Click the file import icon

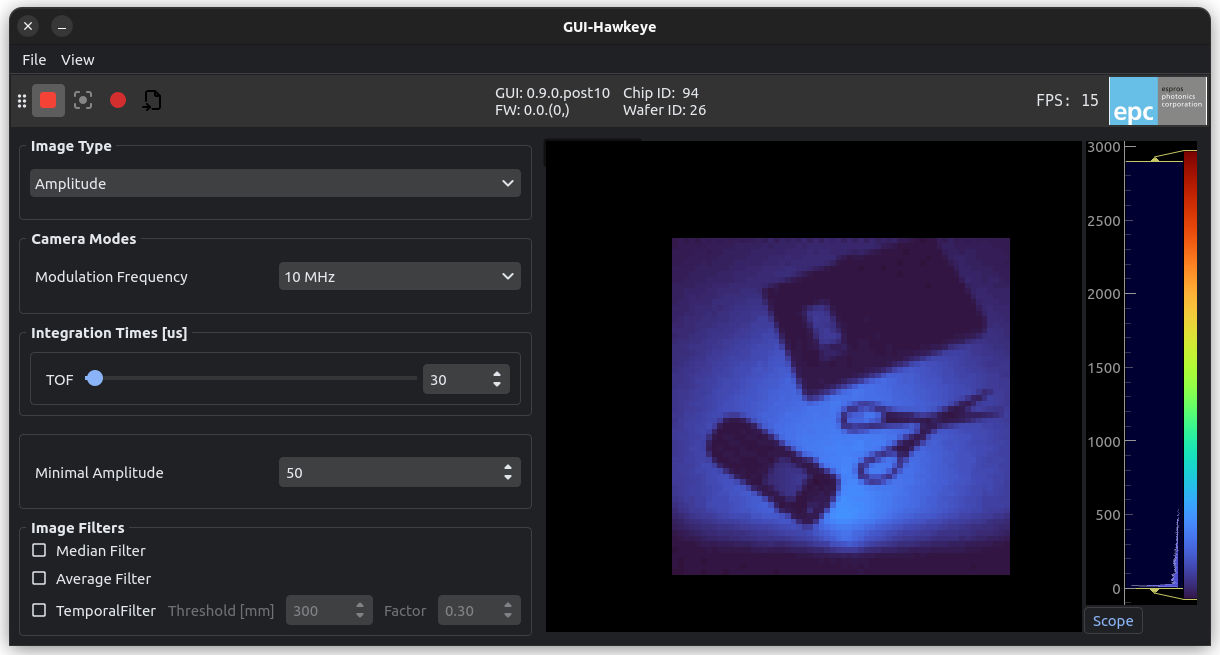(152, 100)
